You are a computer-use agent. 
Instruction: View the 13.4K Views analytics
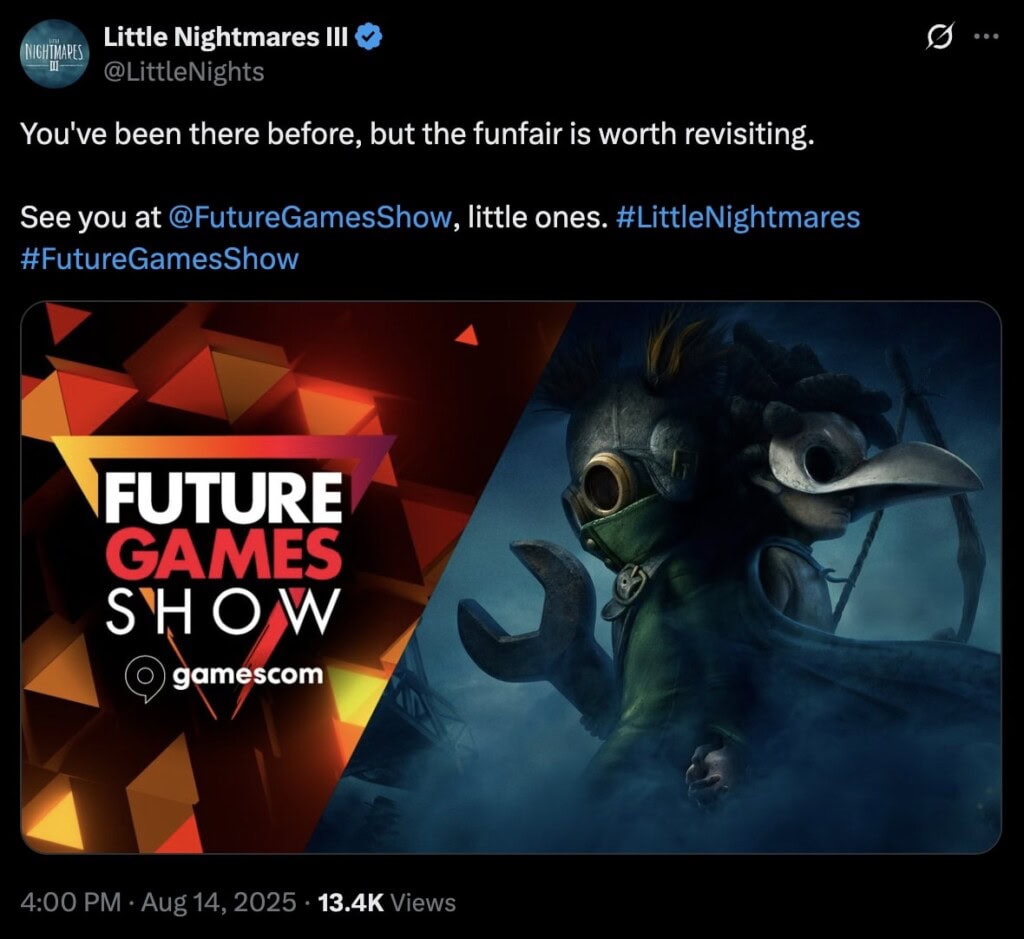(387, 902)
